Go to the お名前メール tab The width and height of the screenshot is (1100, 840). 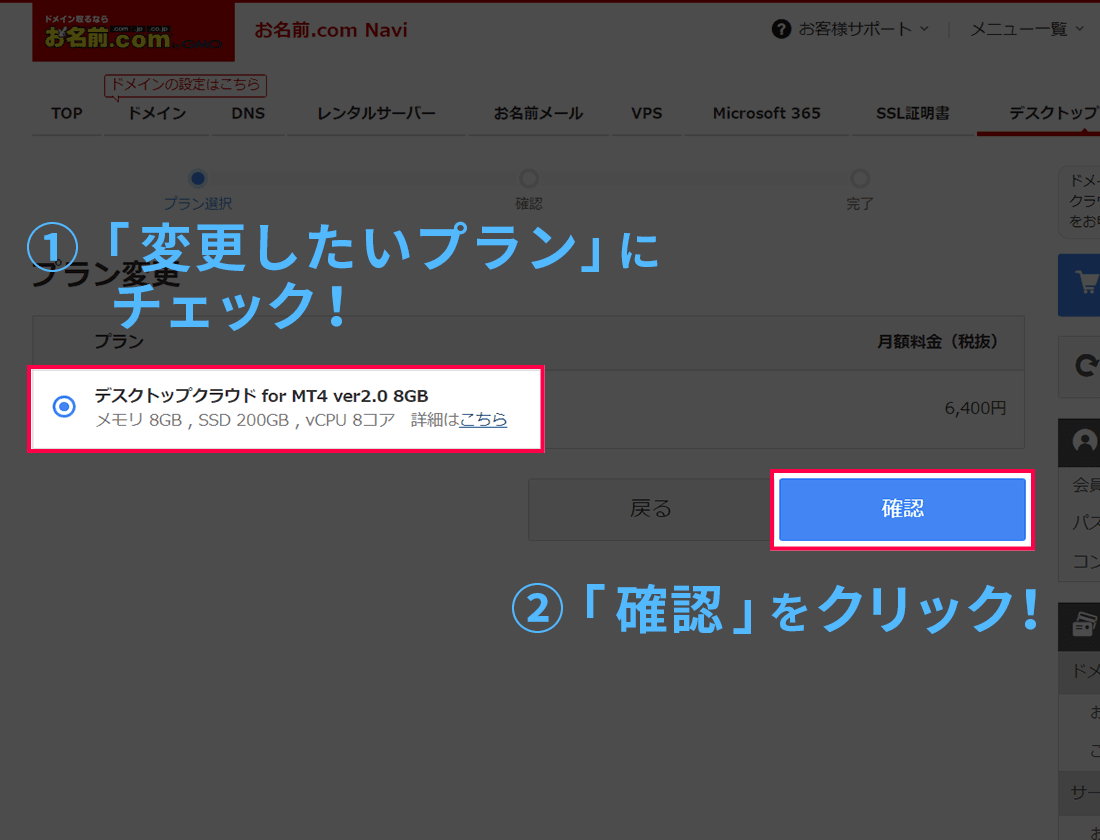[x=538, y=113]
